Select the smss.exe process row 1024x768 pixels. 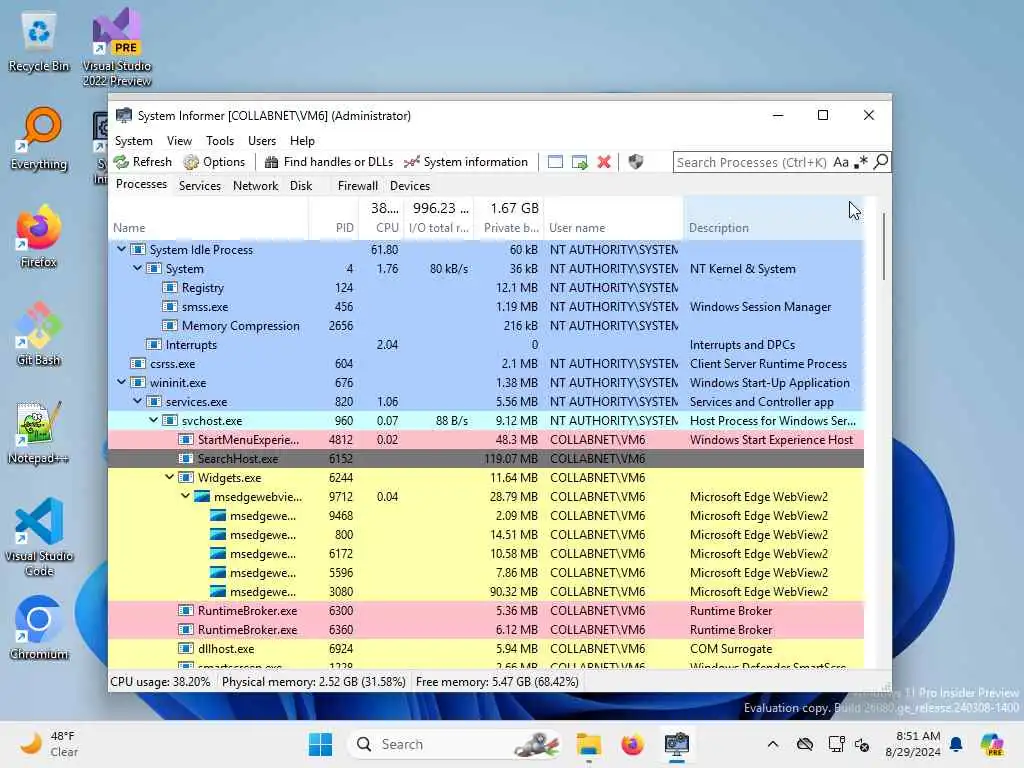(486, 307)
